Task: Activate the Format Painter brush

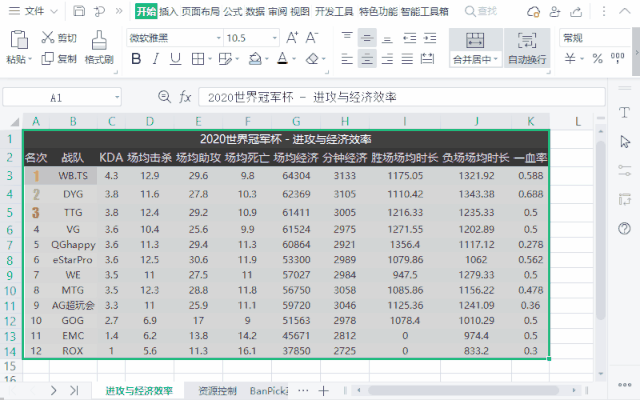Action: pos(99,40)
